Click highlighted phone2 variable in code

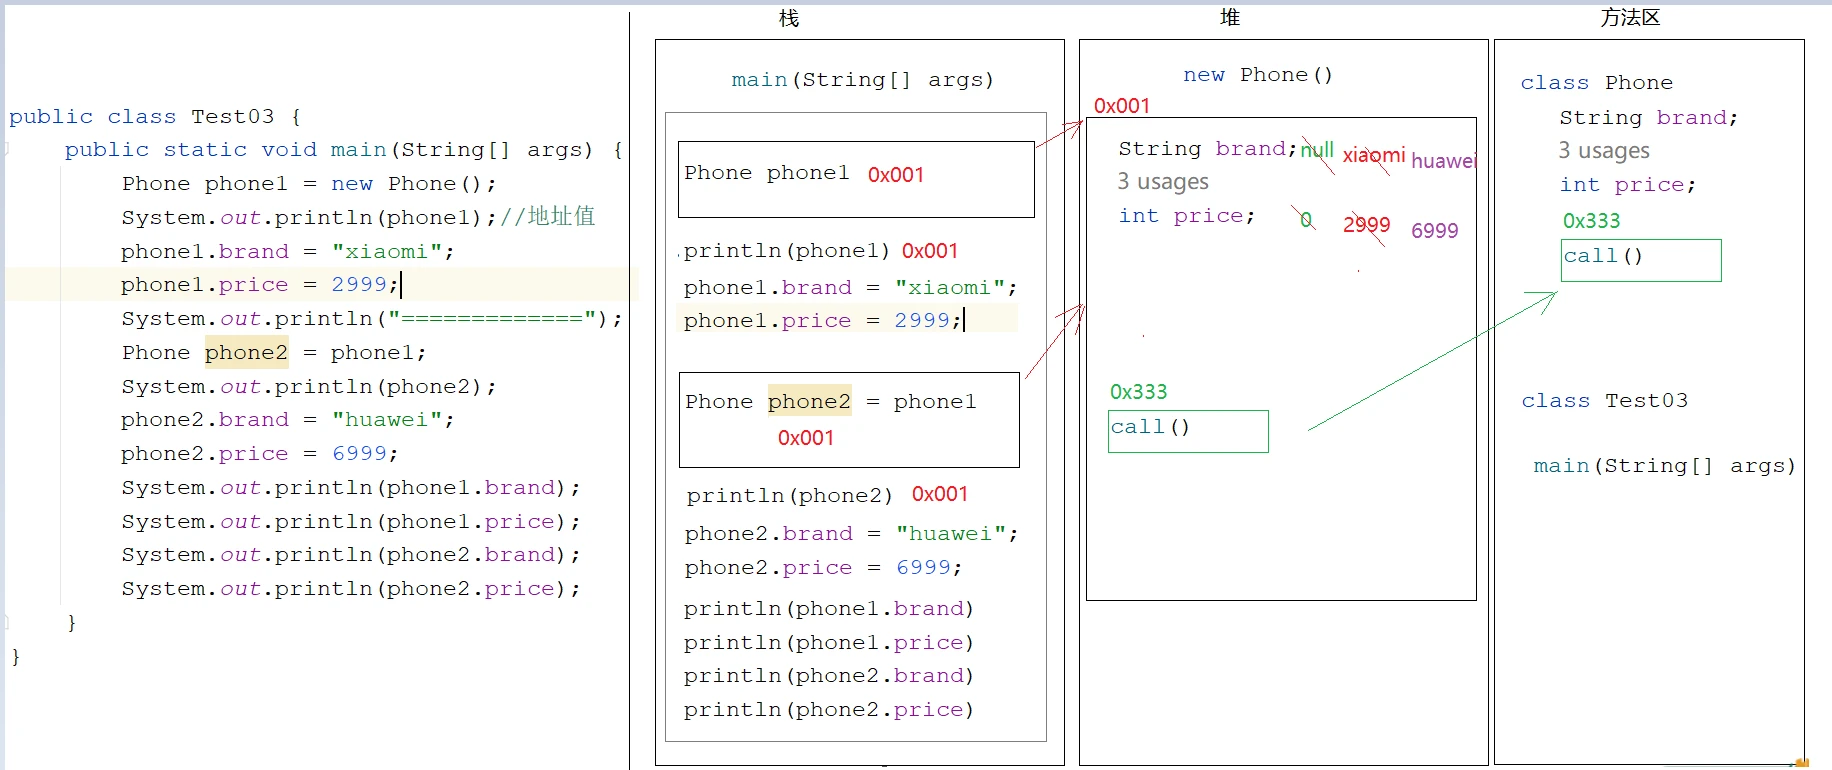(246, 352)
